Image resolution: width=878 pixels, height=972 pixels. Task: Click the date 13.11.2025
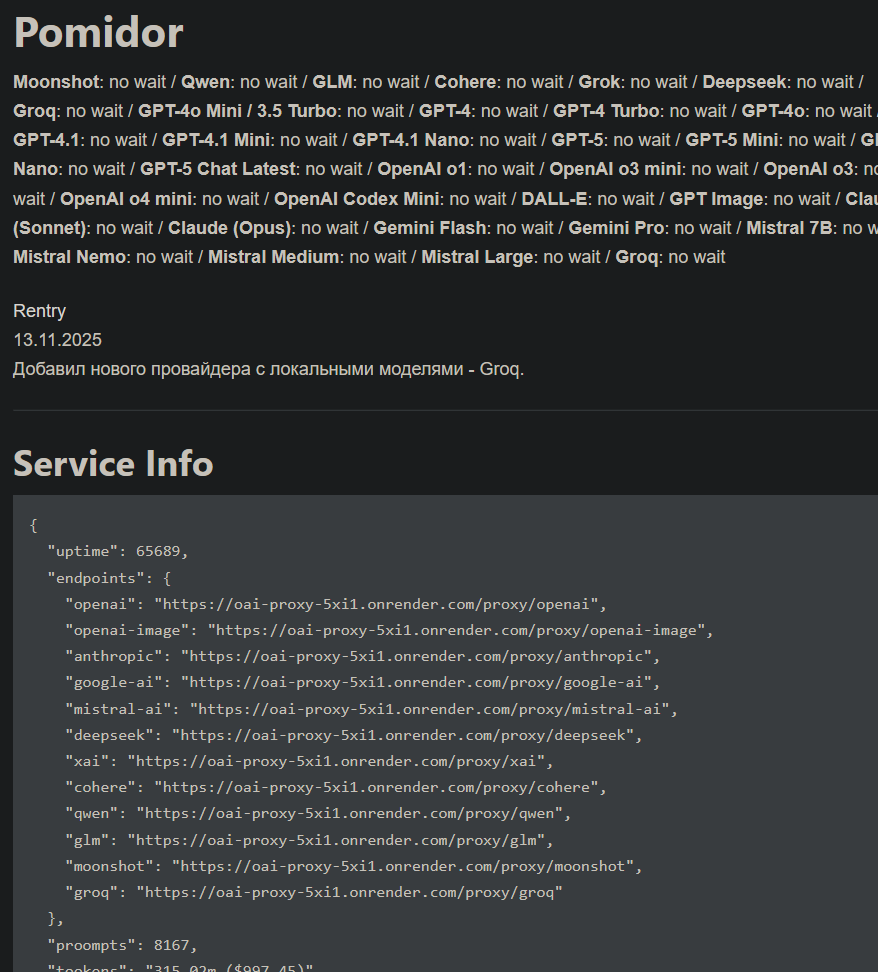pos(58,340)
